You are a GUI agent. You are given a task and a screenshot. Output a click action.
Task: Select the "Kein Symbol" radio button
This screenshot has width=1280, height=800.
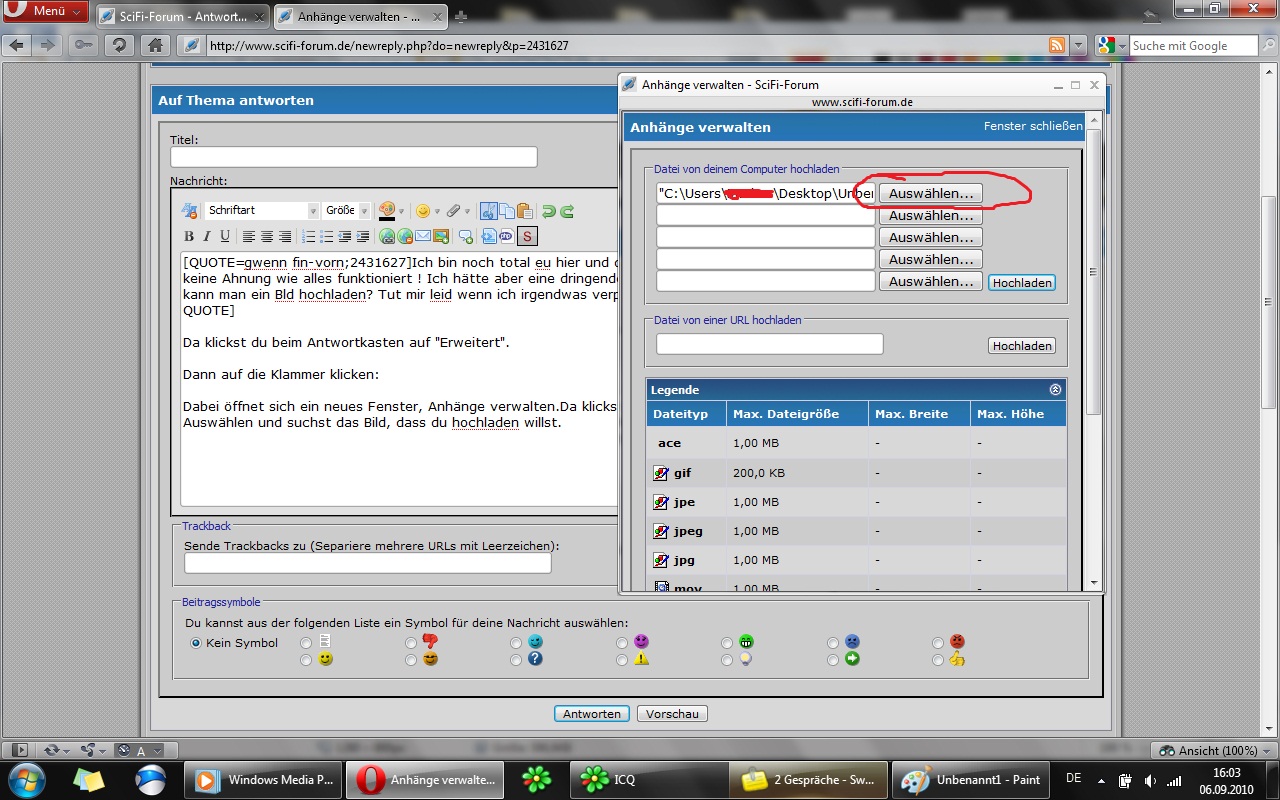coord(196,643)
